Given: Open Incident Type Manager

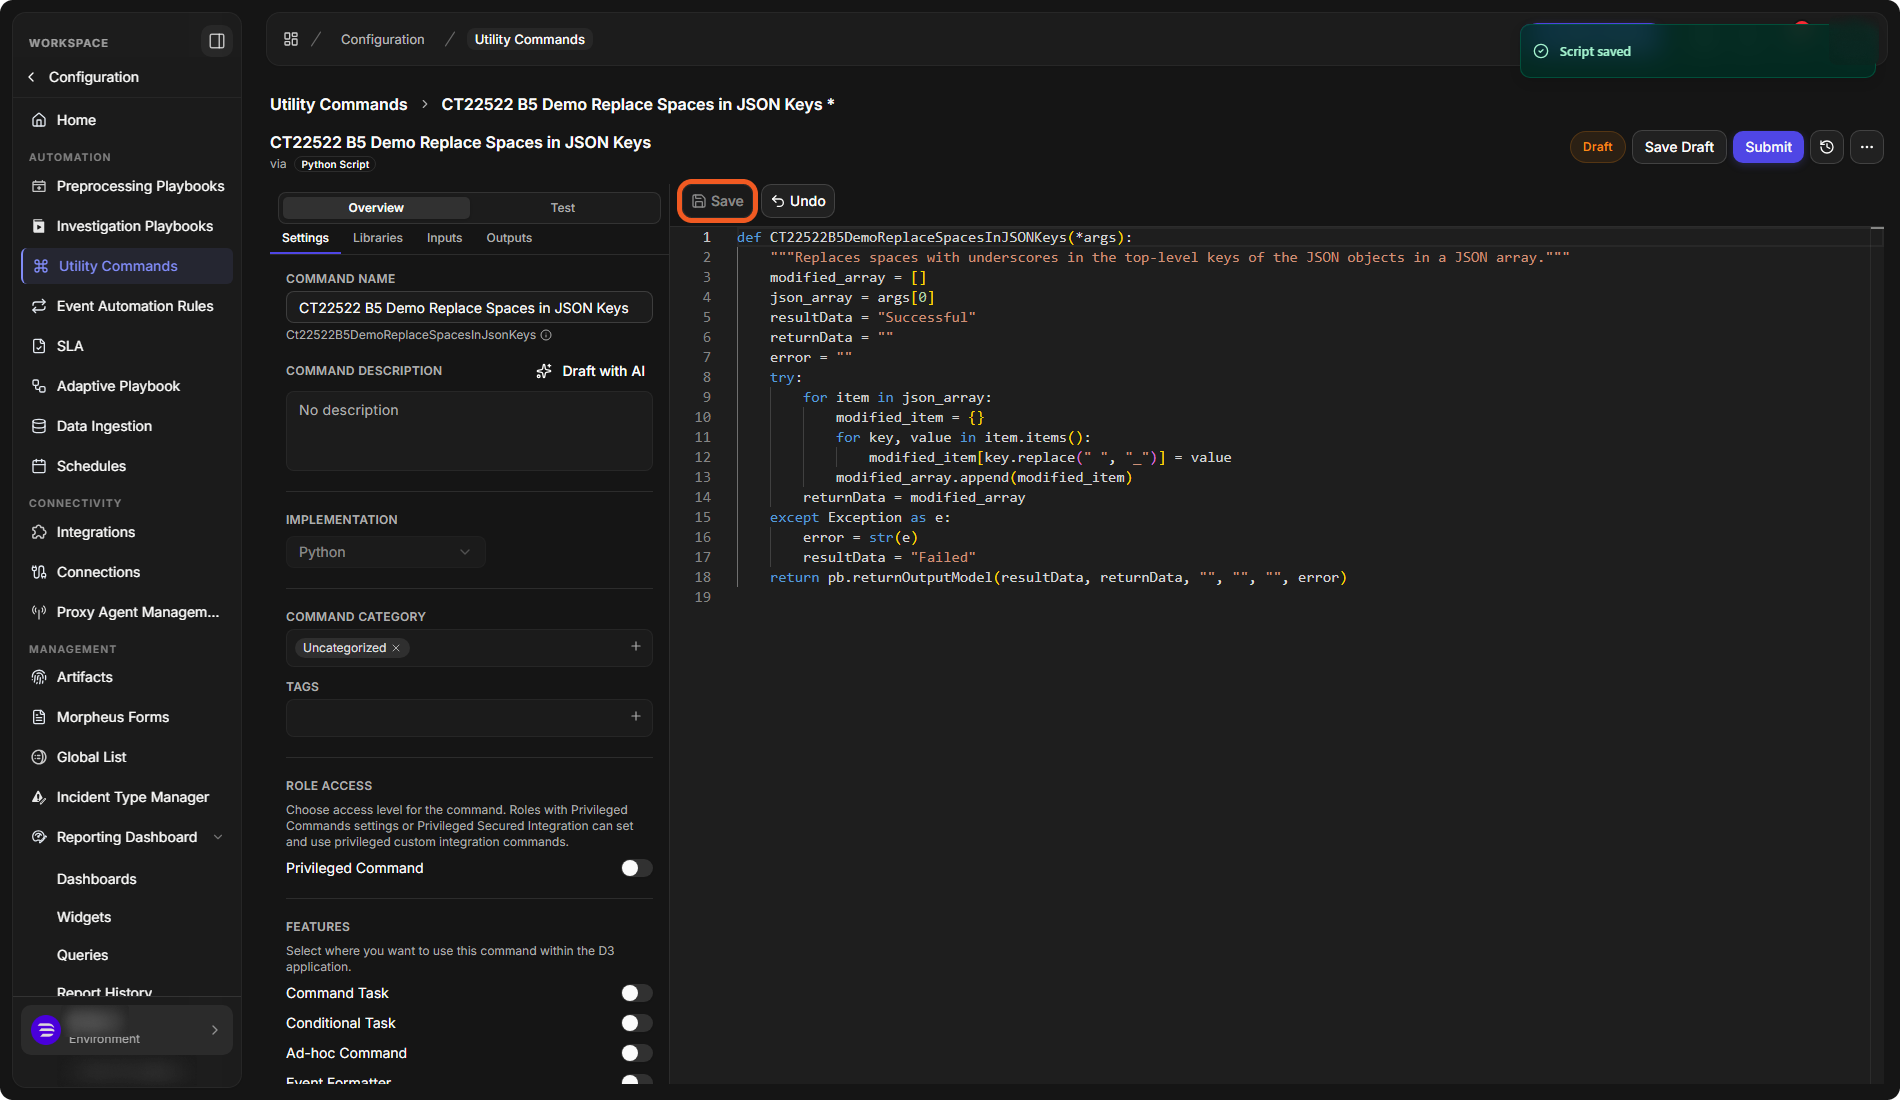Looking at the screenshot, I should click(x=127, y=797).
